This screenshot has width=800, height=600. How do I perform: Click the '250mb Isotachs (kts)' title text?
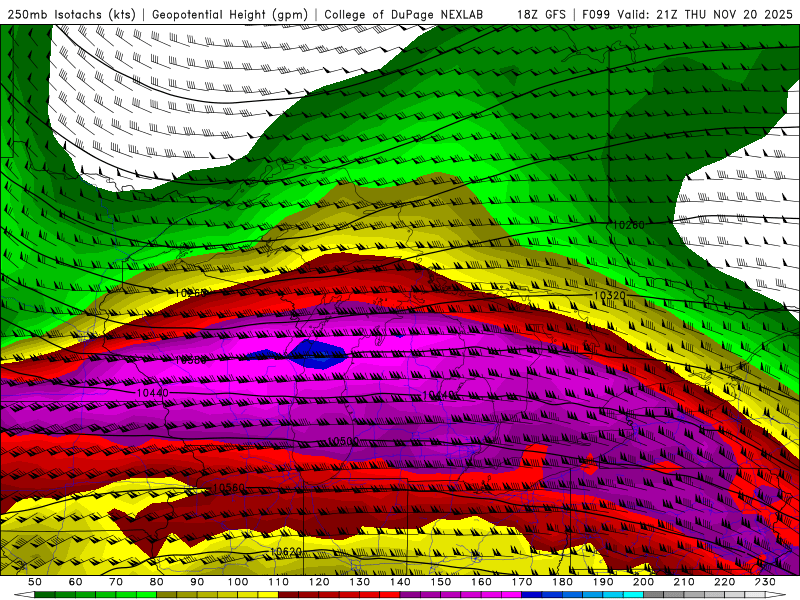tap(71, 15)
